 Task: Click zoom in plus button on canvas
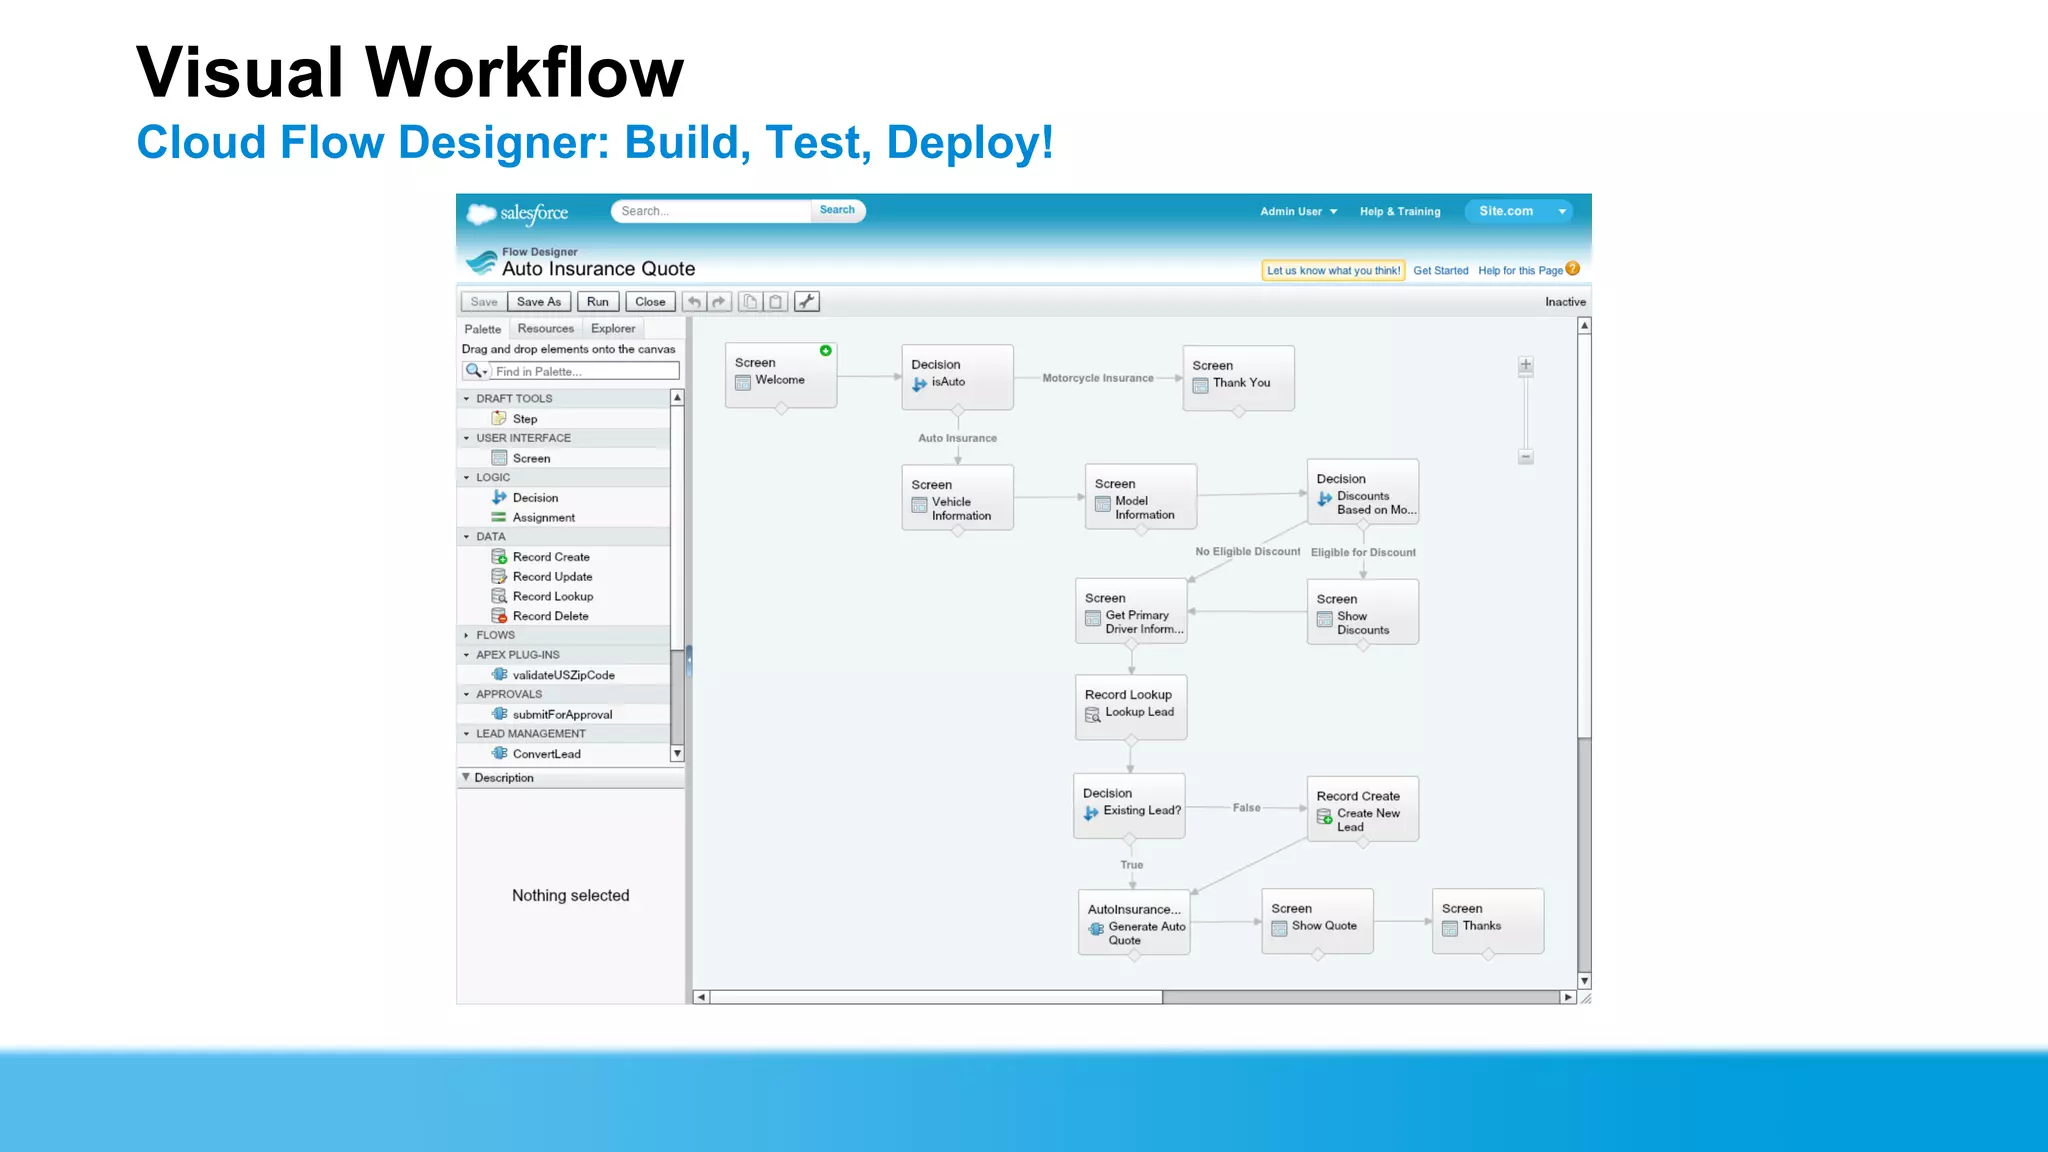(x=1526, y=366)
